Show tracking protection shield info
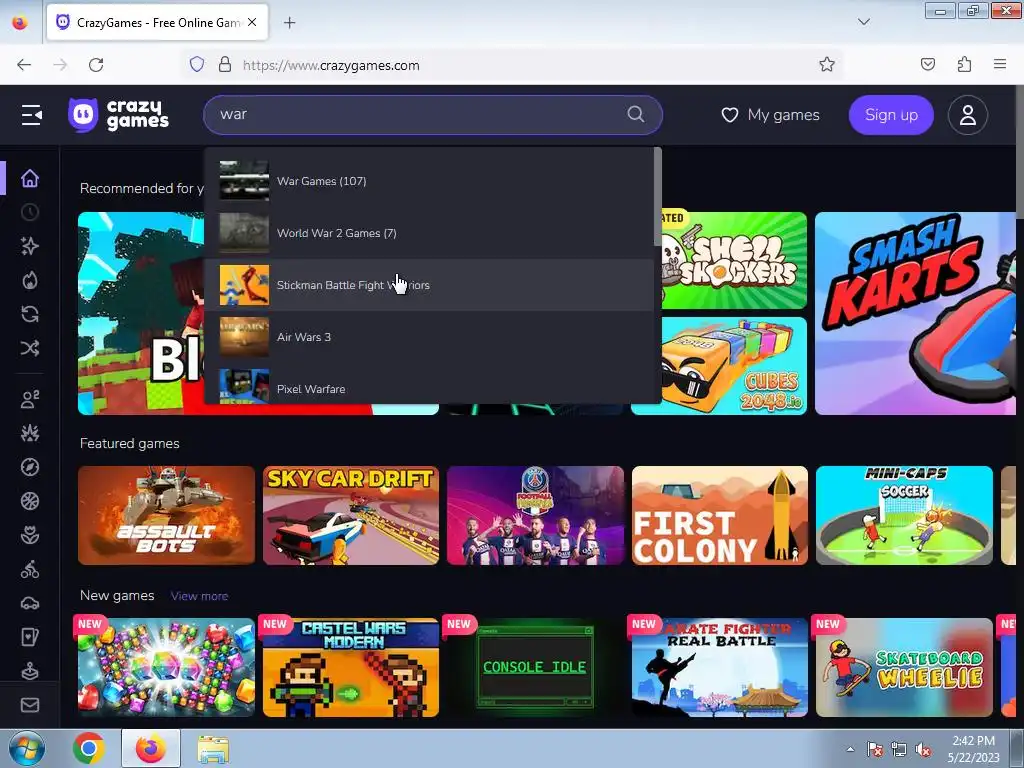 [197, 65]
